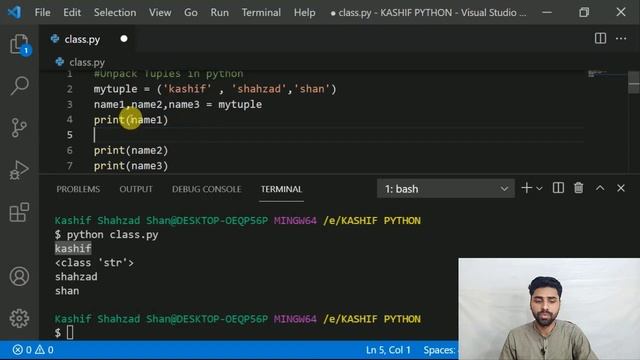The width and height of the screenshot is (640, 360).
Task: Restore down the VS Code window
Action: [x=584, y=12]
